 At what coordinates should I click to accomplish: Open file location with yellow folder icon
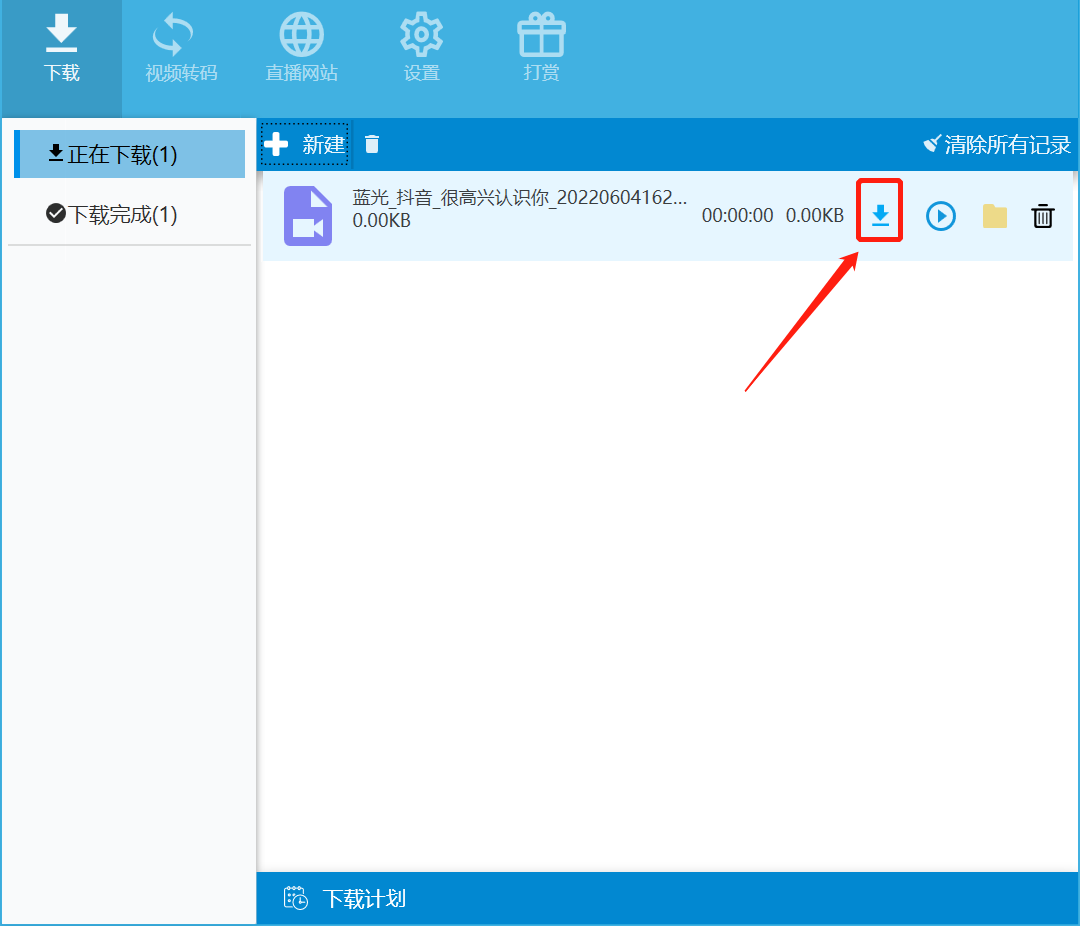point(994,216)
